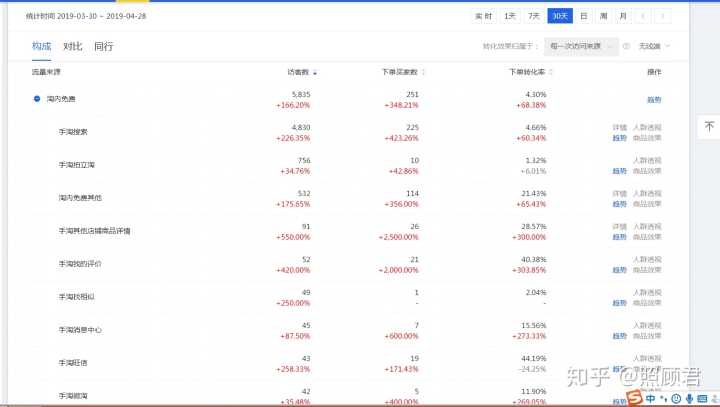Go to next date period arrow

pos(662,16)
